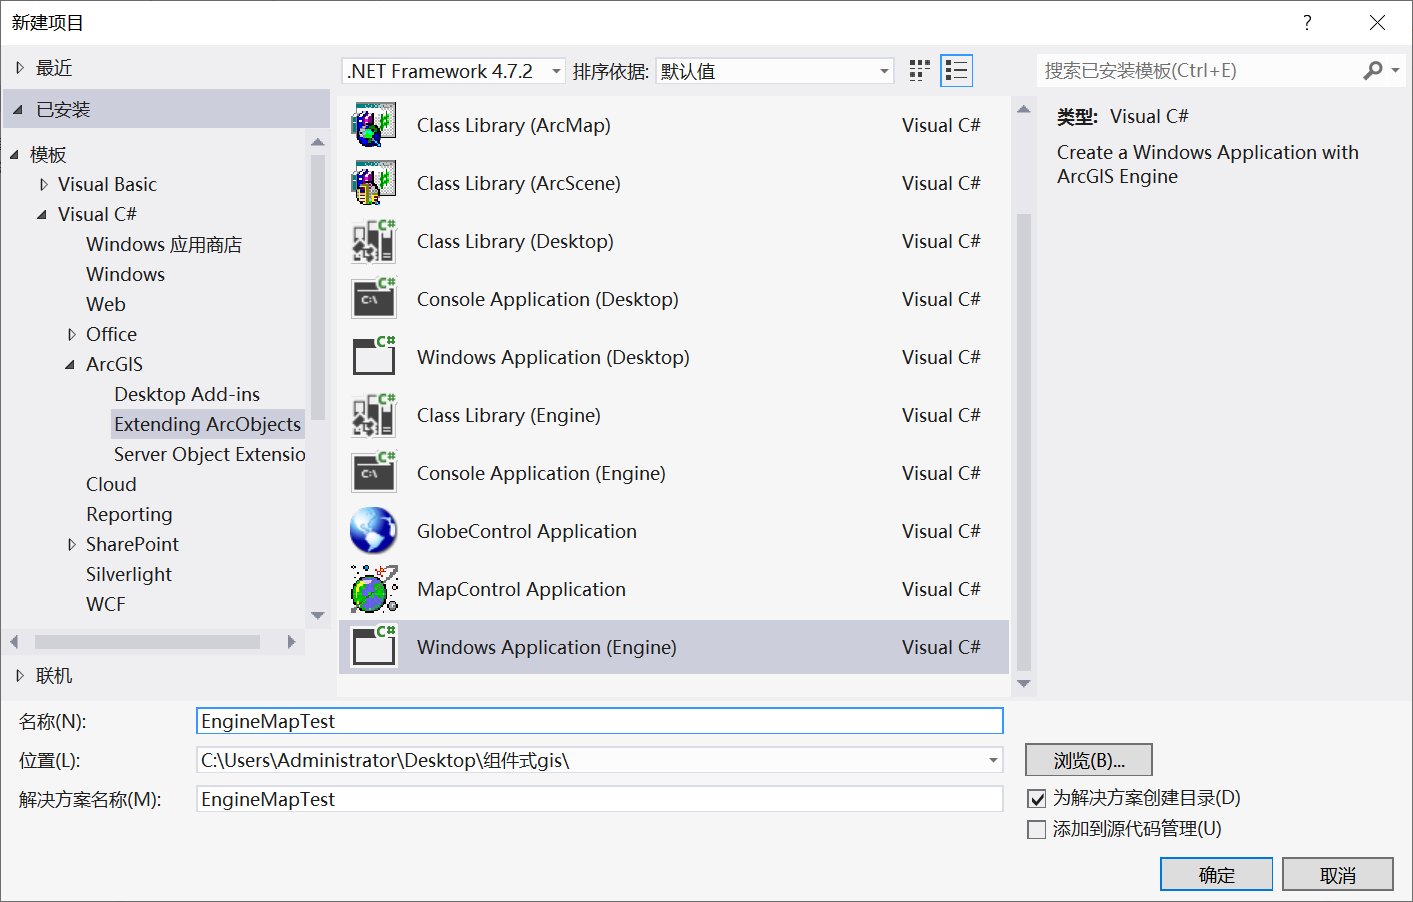Click the category tree vertical scrollbar

318,287
